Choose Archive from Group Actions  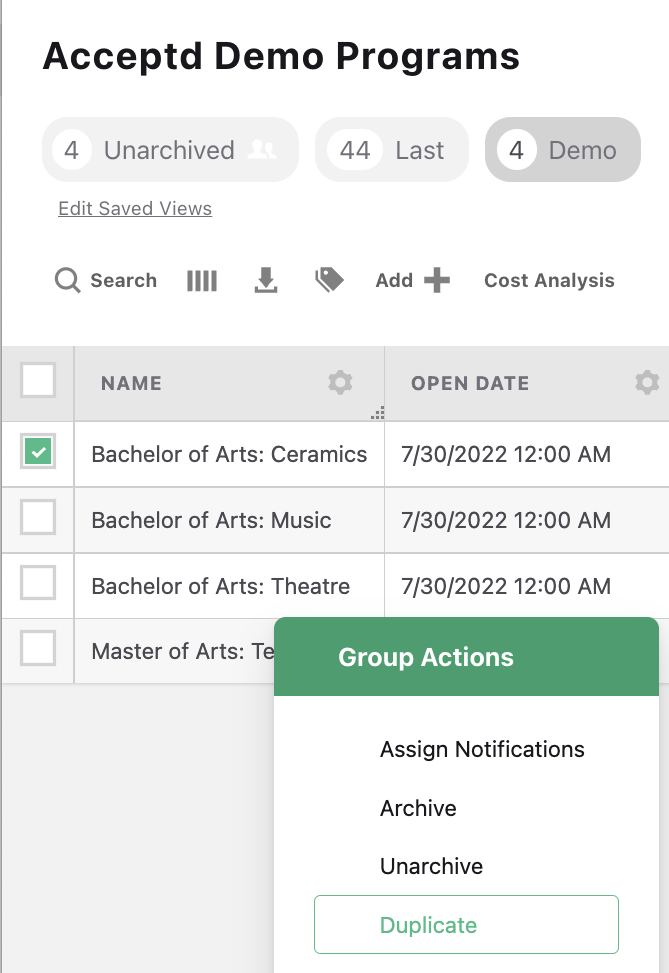click(x=418, y=808)
